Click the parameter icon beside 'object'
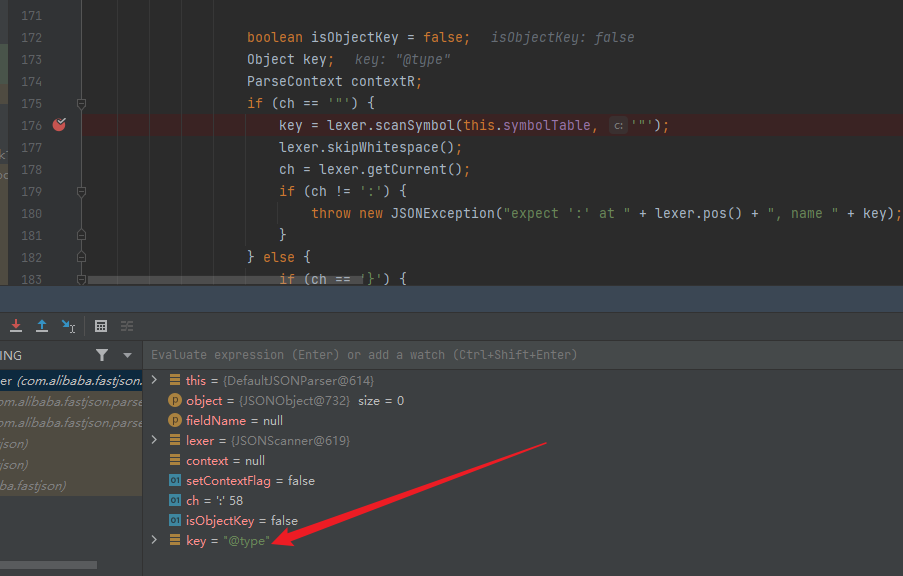The height and width of the screenshot is (576, 903). [174, 400]
